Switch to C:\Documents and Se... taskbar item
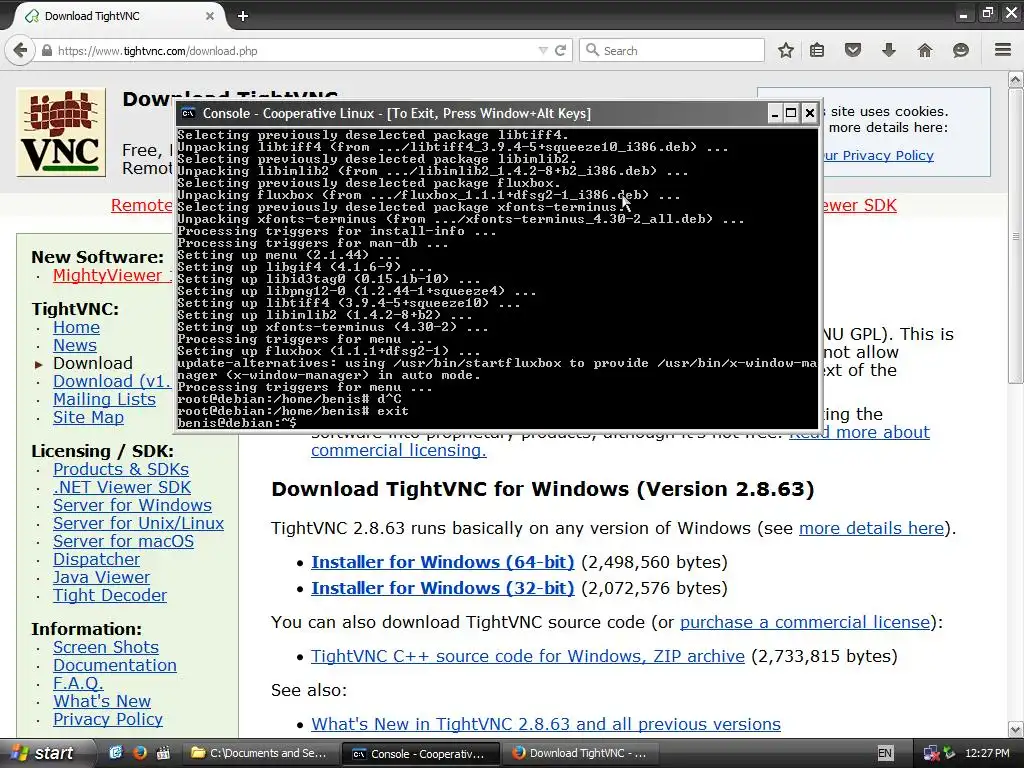 click(261, 753)
